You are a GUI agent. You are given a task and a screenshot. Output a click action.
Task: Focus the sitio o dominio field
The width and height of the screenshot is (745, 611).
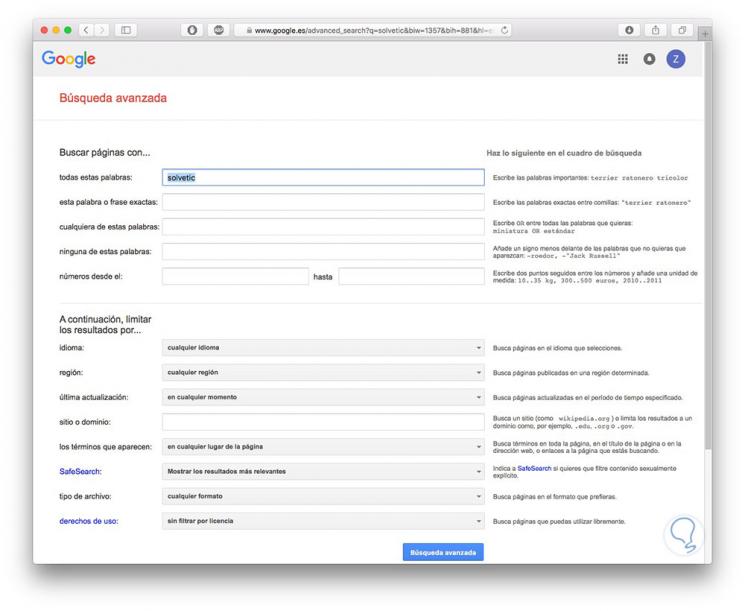[x=323, y=422]
